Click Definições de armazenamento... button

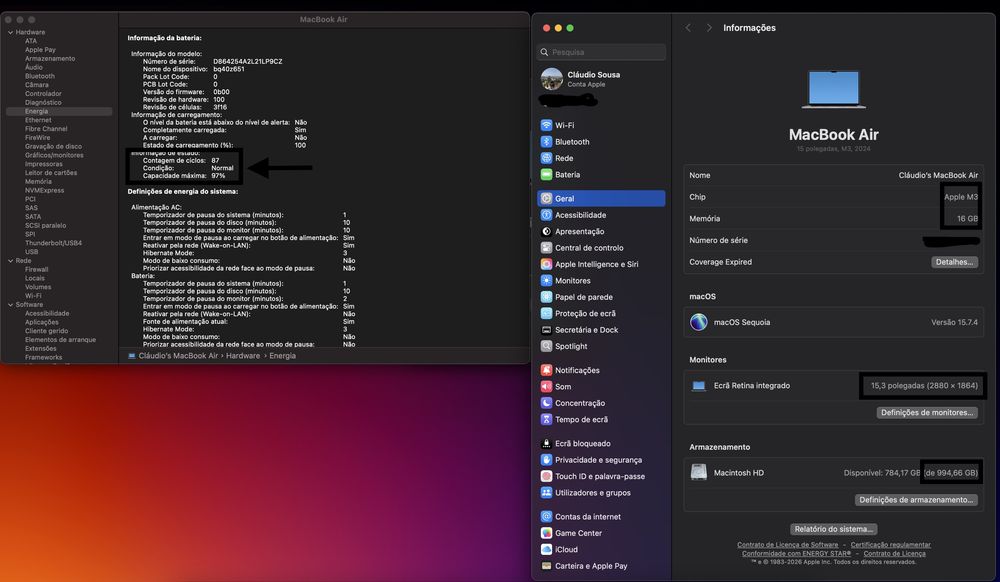(916, 500)
